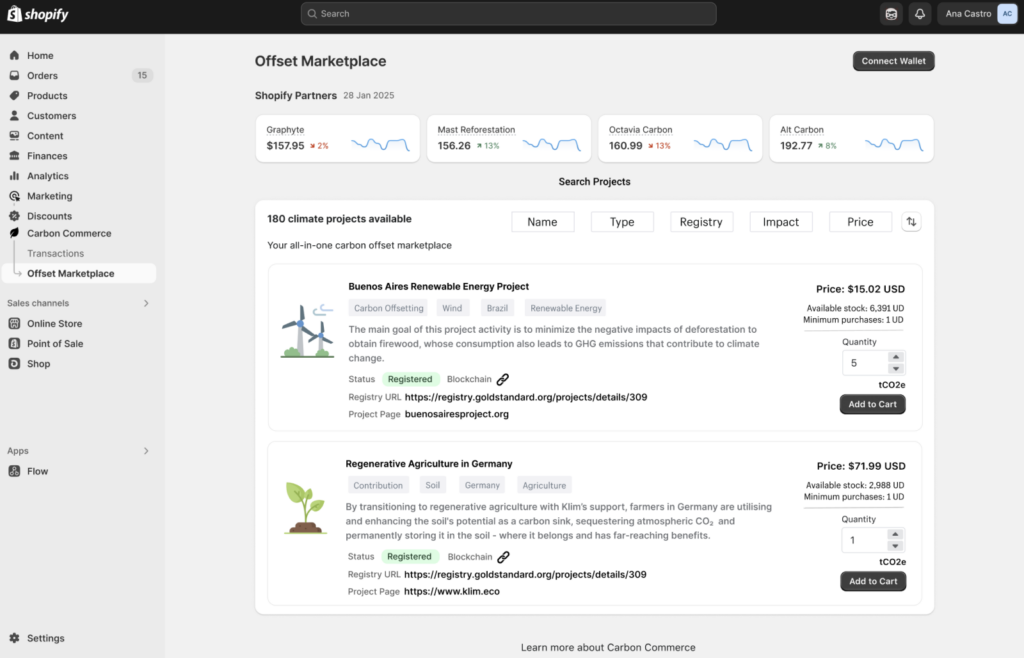Click the notifications bell icon
The image size is (1024, 658).
(x=920, y=14)
